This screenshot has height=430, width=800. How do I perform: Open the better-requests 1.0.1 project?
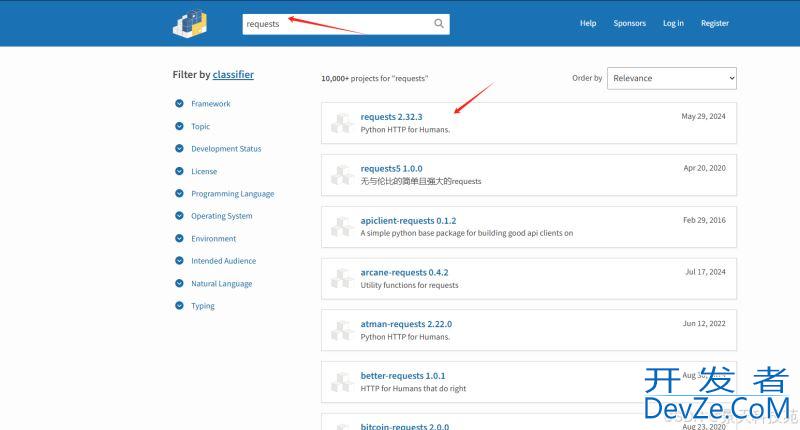pos(403,375)
